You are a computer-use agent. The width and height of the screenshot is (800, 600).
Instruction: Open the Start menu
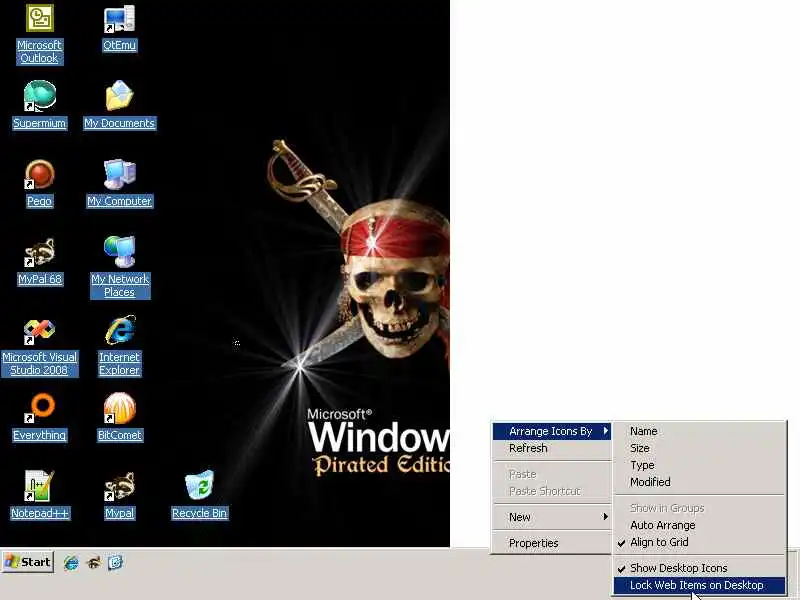(28, 562)
